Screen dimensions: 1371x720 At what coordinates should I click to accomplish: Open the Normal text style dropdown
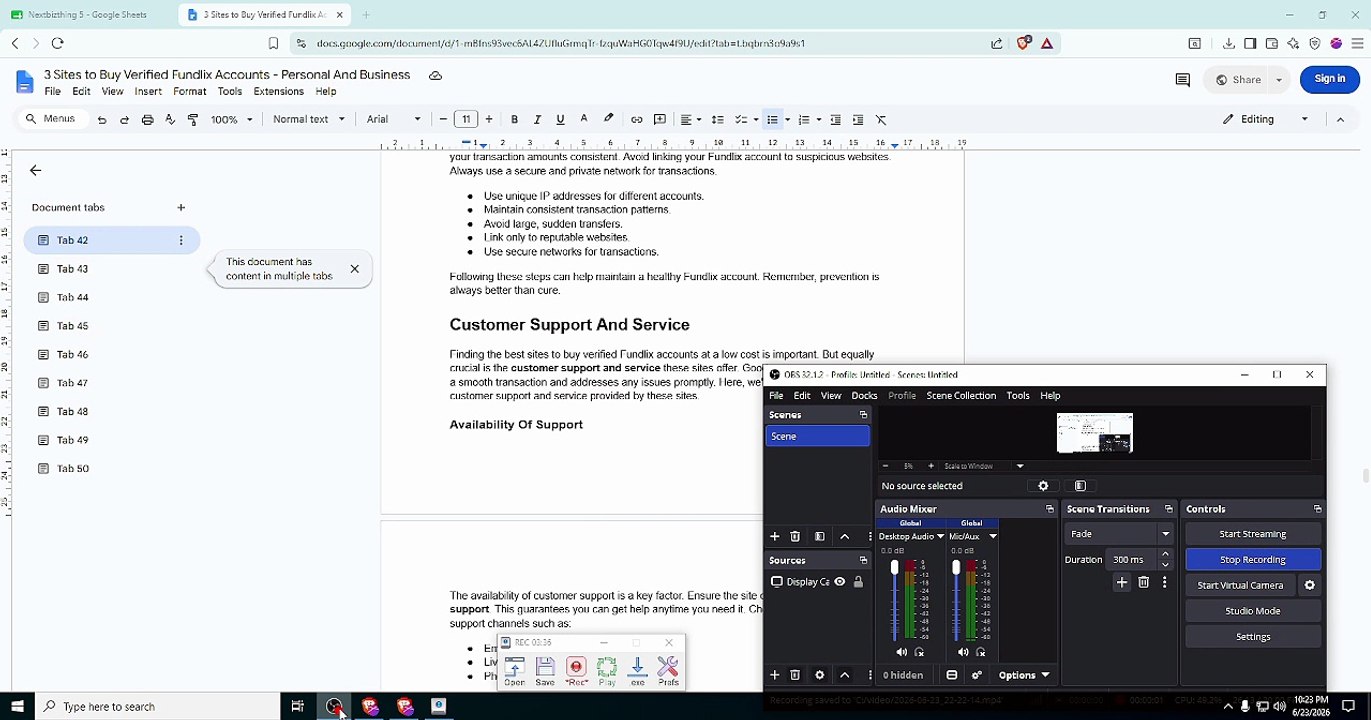coord(309,120)
